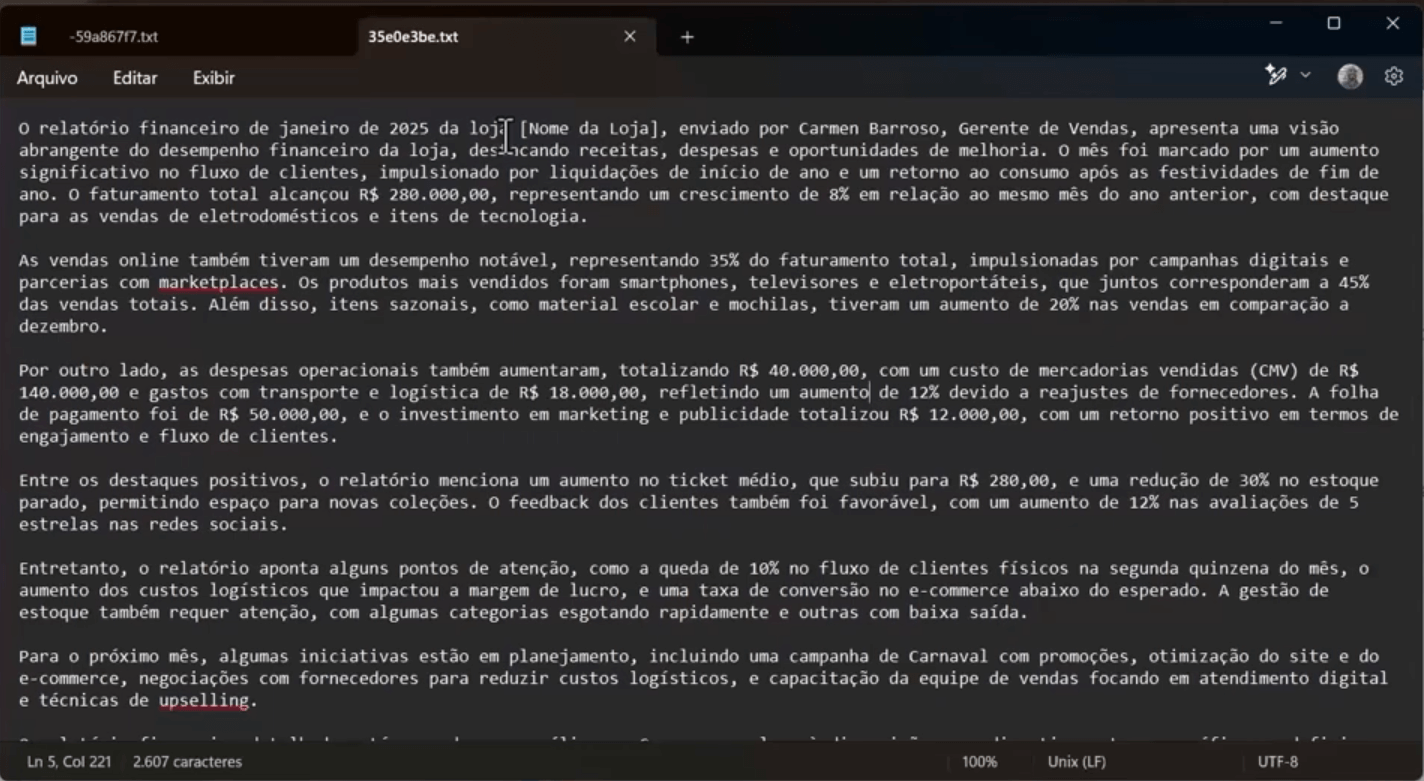Open the Editar menu
This screenshot has width=1424, height=781.
[x=135, y=78]
